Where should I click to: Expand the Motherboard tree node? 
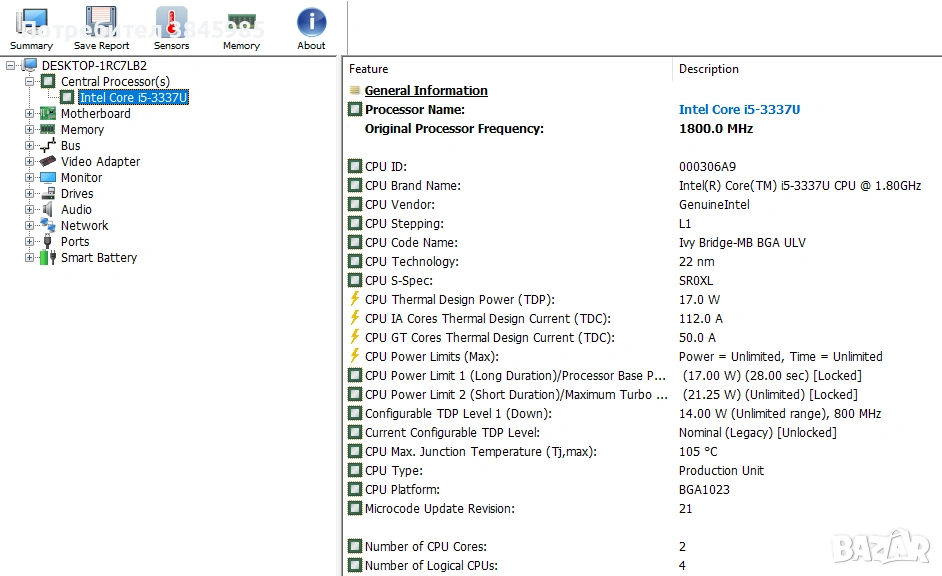tap(30, 114)
